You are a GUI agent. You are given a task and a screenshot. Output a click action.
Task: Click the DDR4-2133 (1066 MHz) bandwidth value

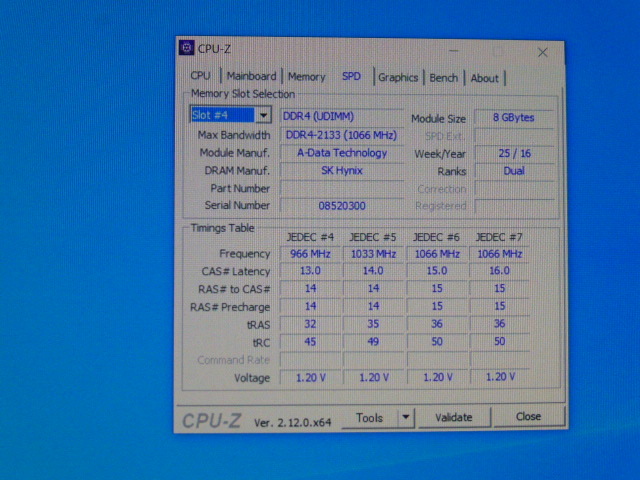pos(342,135)
